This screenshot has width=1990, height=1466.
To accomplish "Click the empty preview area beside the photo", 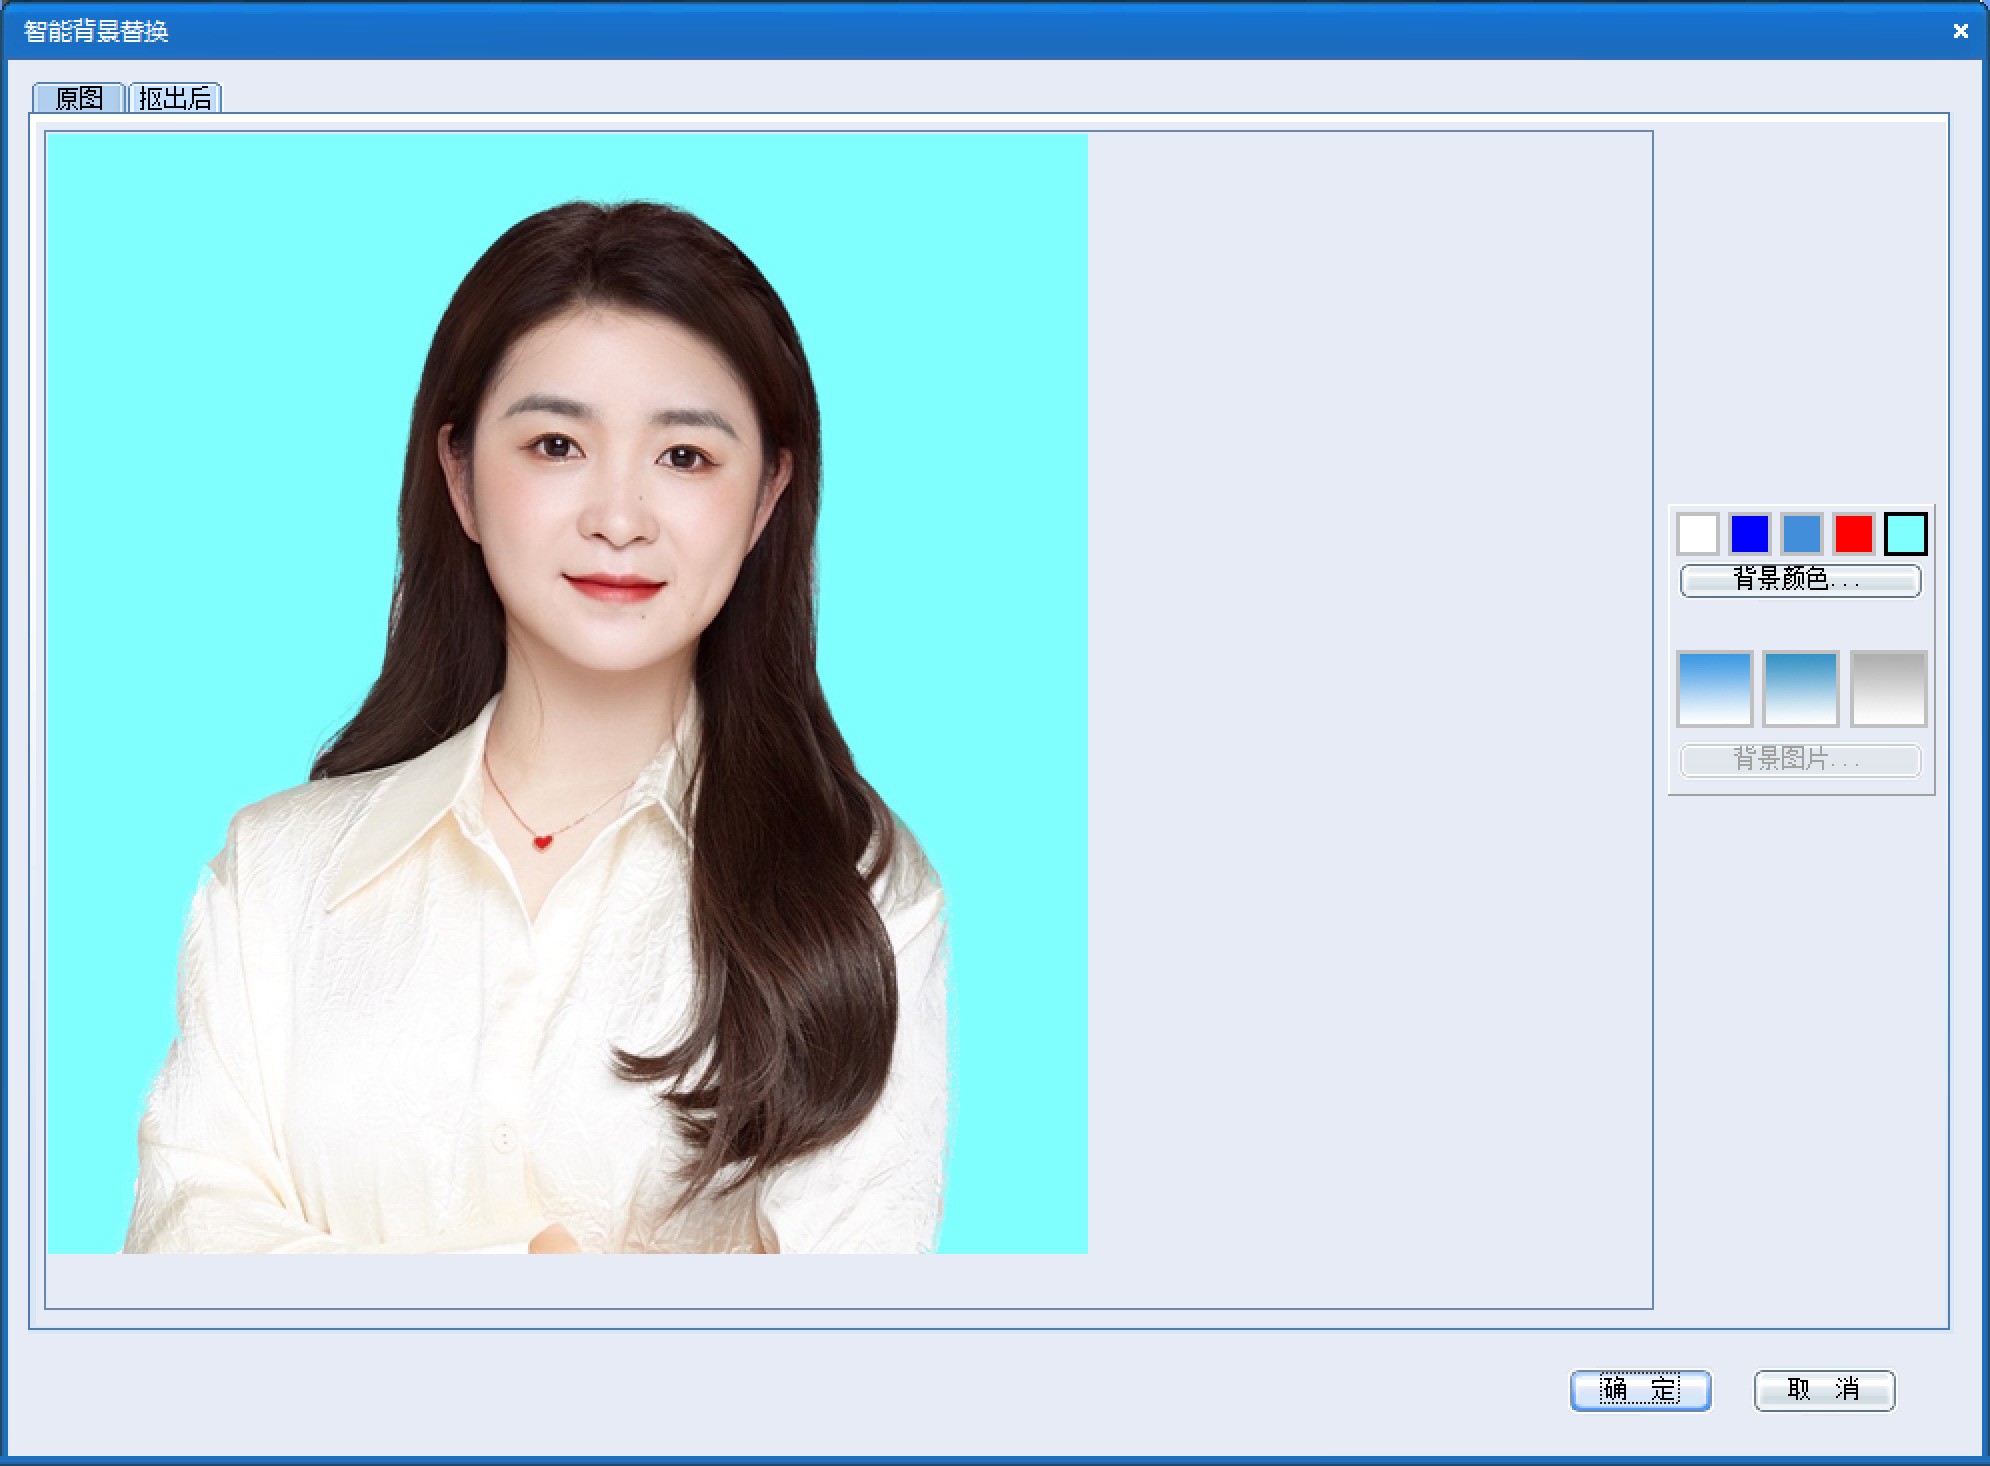I will 1370,700.
